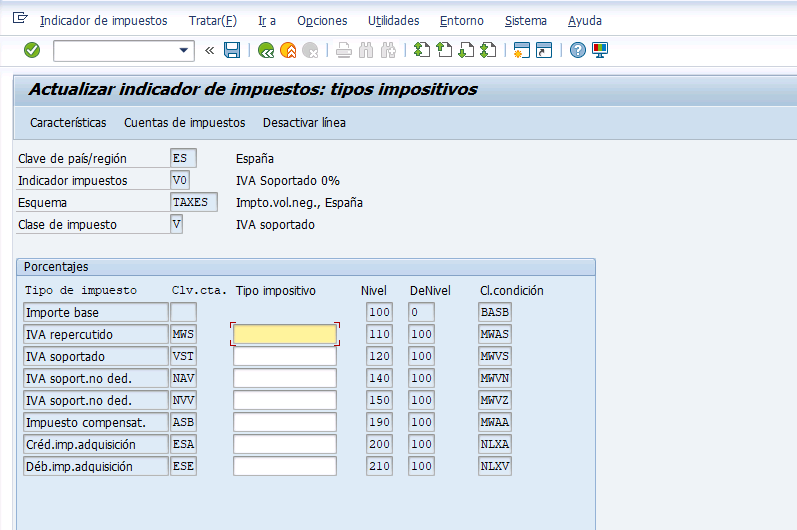
Task: Click the Impto.vol.neg., España description
Action: tap(299, 202)
